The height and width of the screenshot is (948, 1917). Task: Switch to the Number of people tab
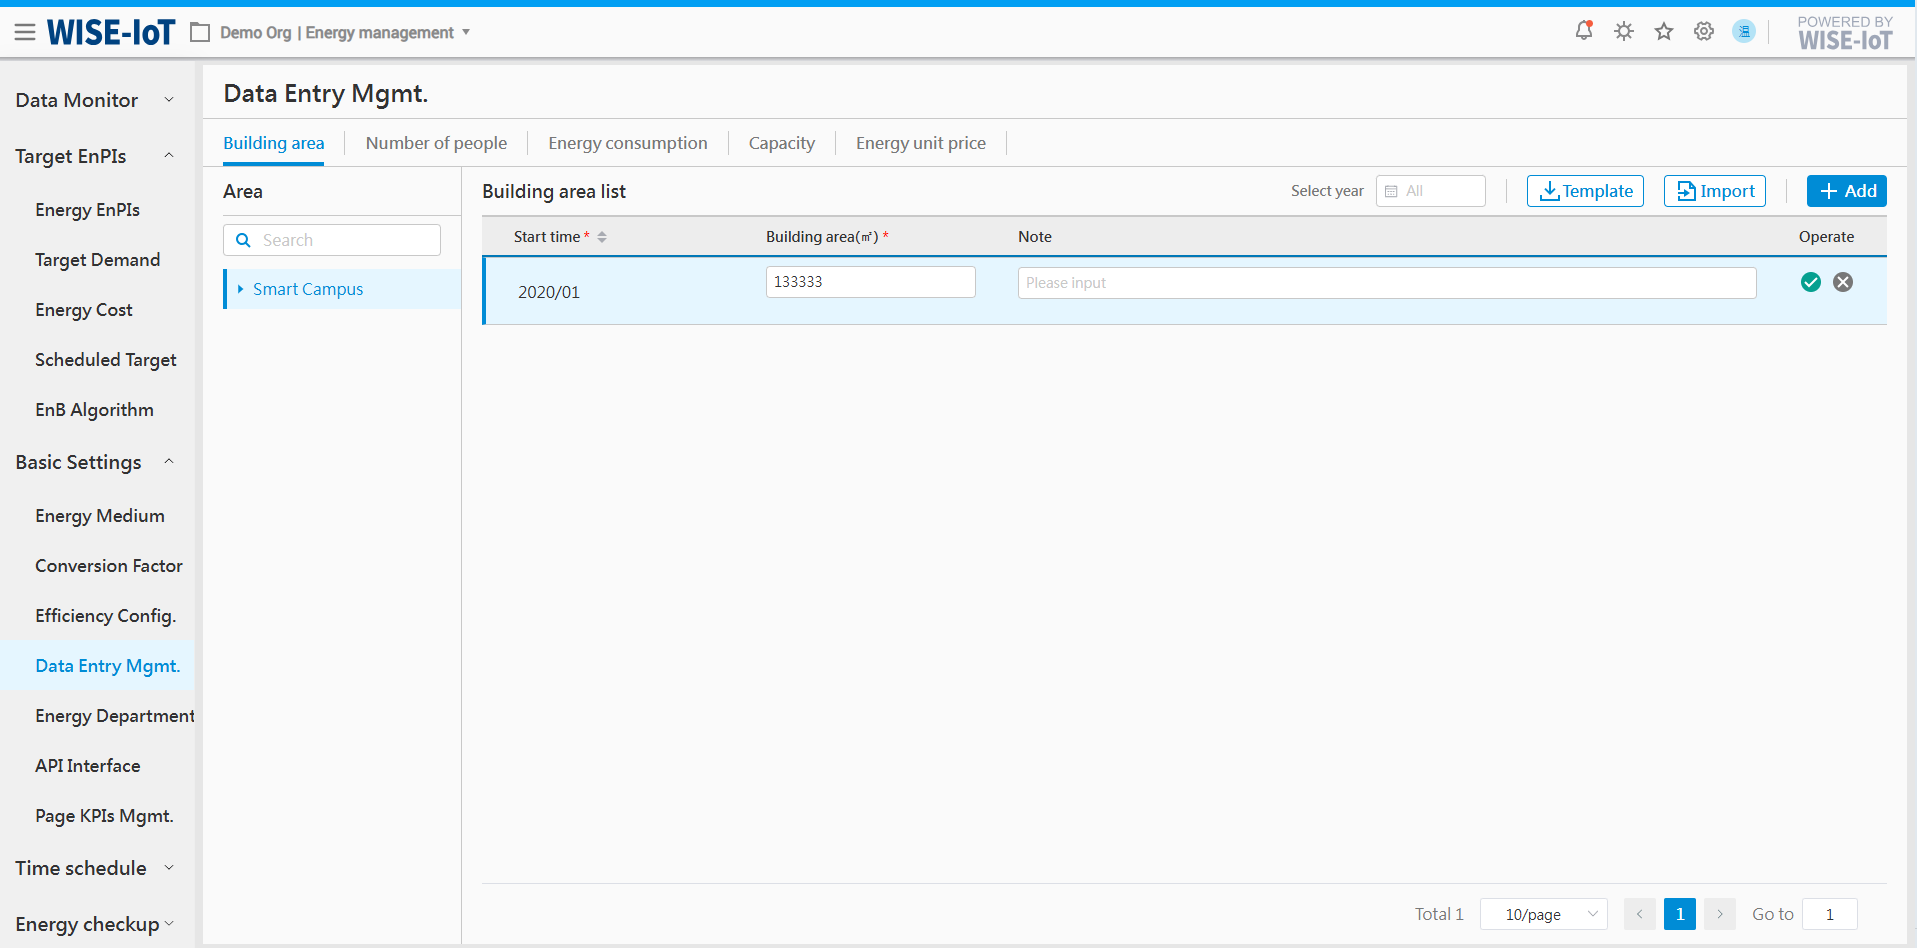(436, 143)
